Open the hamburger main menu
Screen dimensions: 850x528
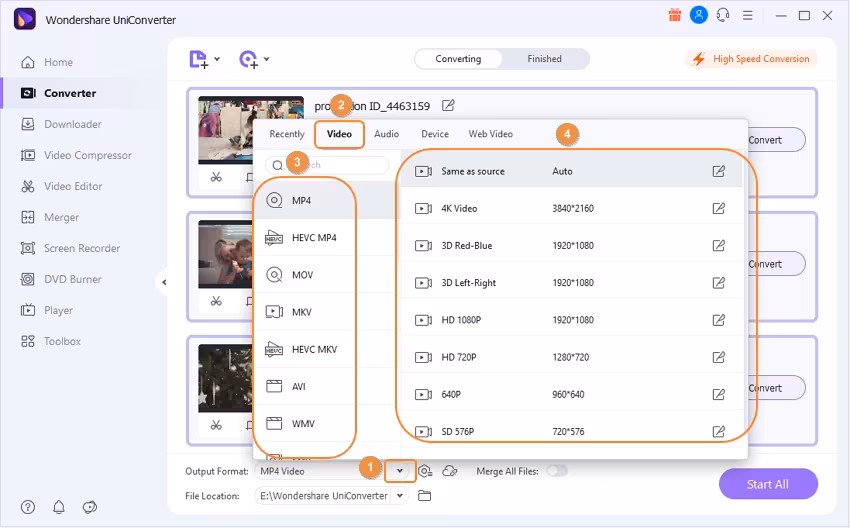pyautogui.click(x=748, y=16)
